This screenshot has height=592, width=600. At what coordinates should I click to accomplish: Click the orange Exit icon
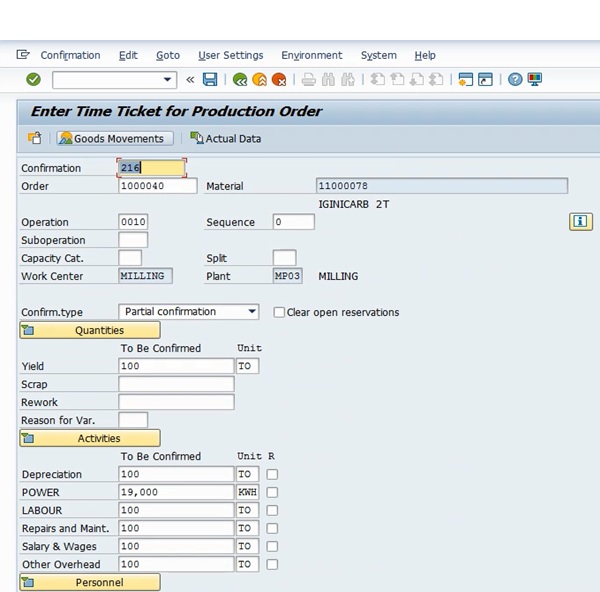[259, 80]
